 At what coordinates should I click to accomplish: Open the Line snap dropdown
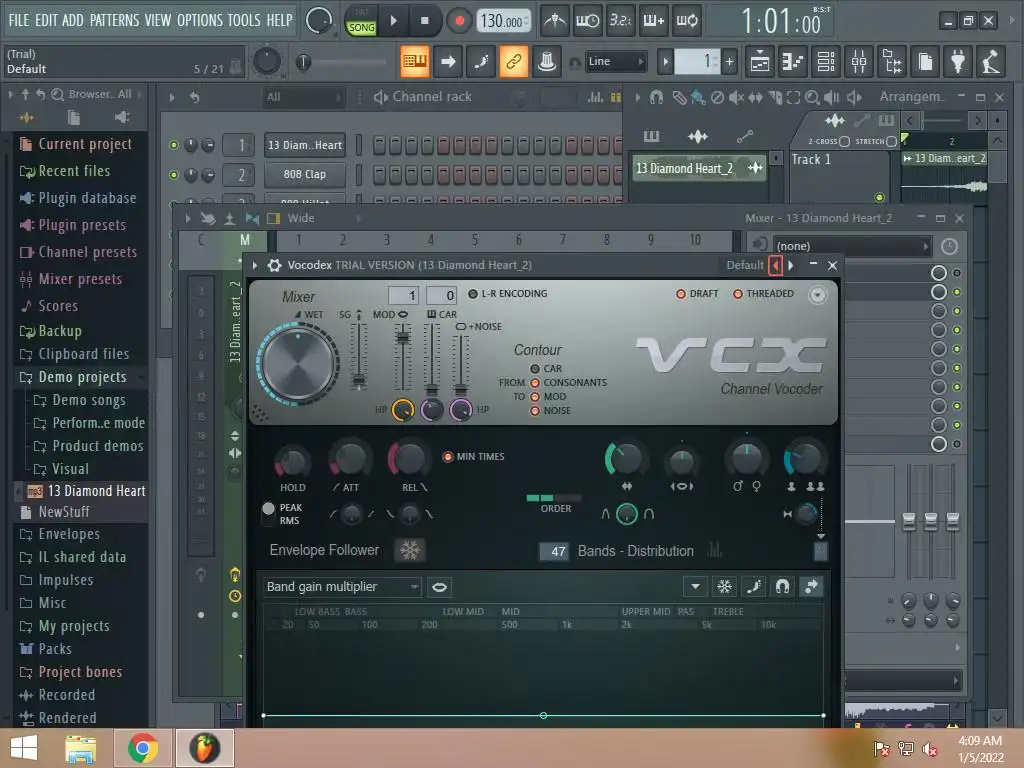pos(615,61)
